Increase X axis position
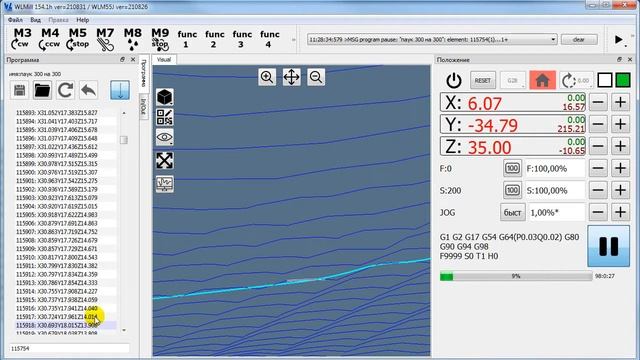 (x=620, y=102)
